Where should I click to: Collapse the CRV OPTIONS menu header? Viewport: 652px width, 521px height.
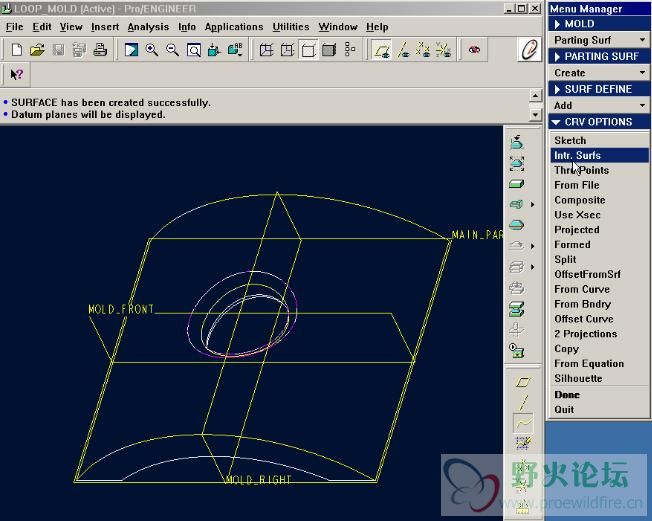click(x=598, y=122)
